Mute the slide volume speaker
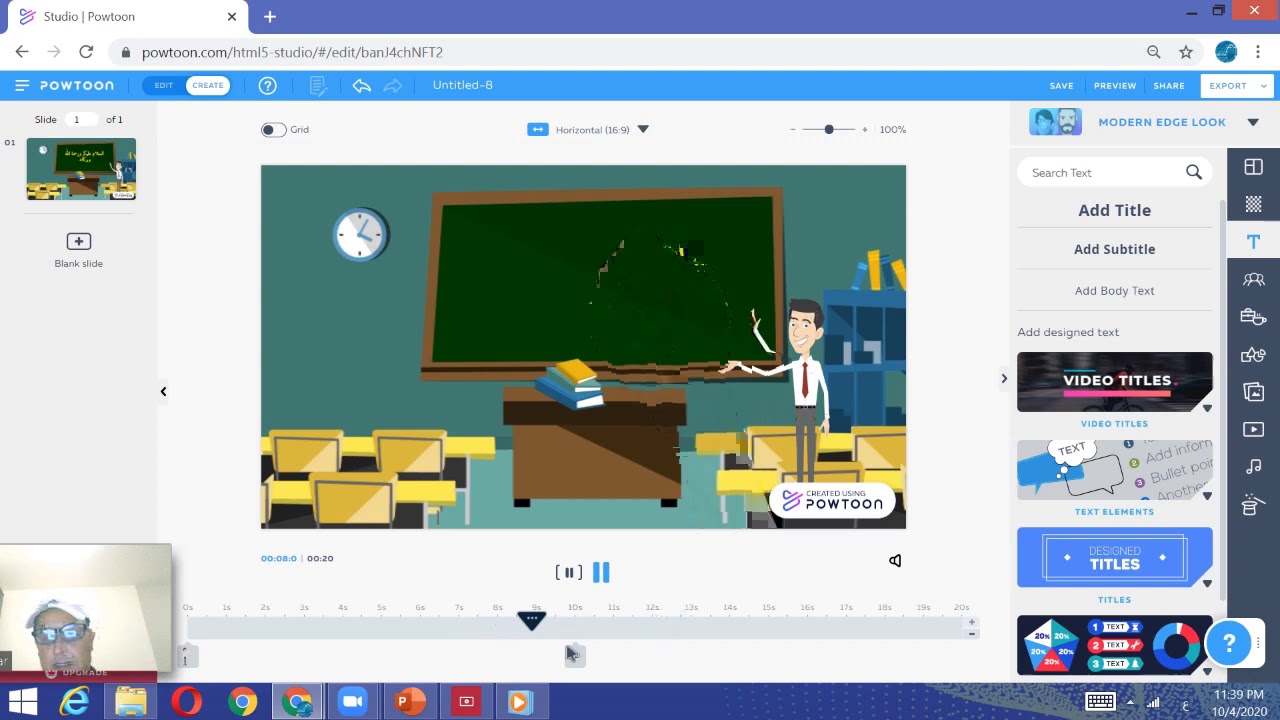 click(895, 561)
